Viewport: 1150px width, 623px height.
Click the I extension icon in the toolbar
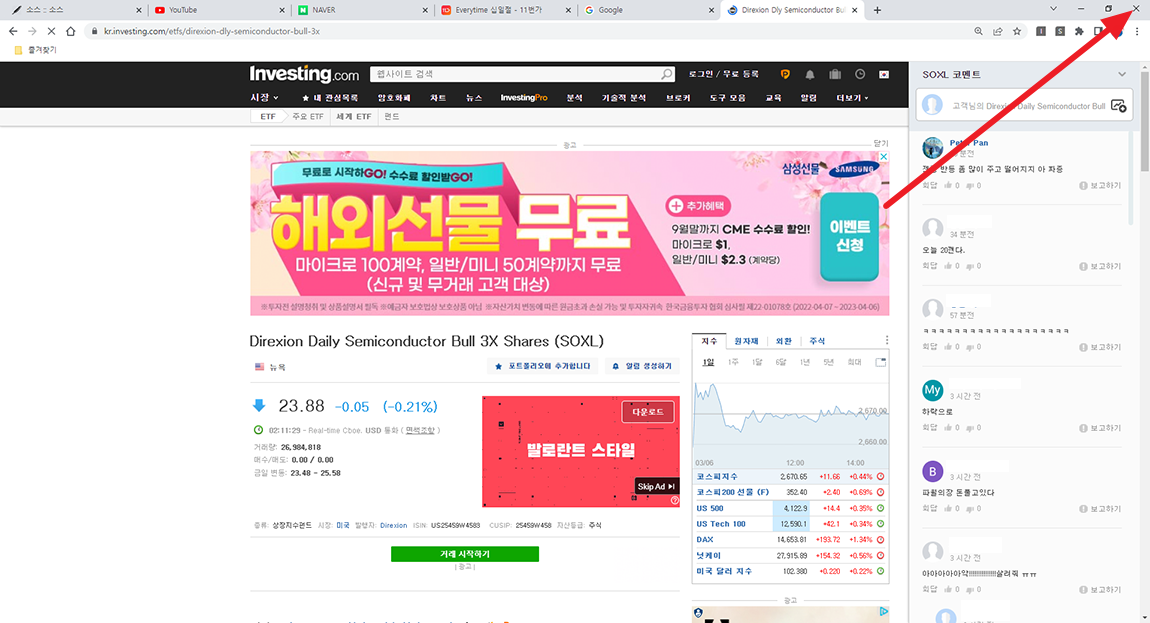[x=1041, y=32]
